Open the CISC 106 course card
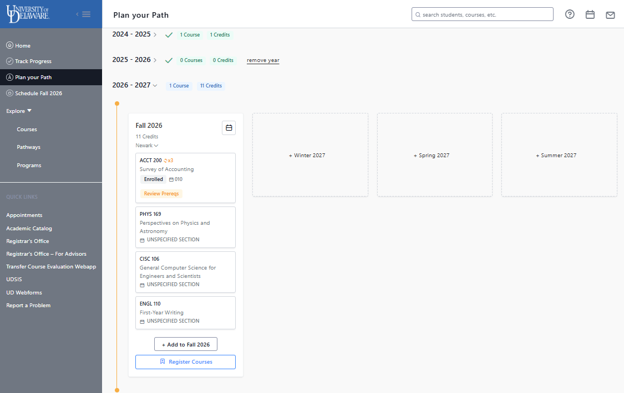Image resolution: width=624 pixels, height=393 pixels. [x=185, y=272]
